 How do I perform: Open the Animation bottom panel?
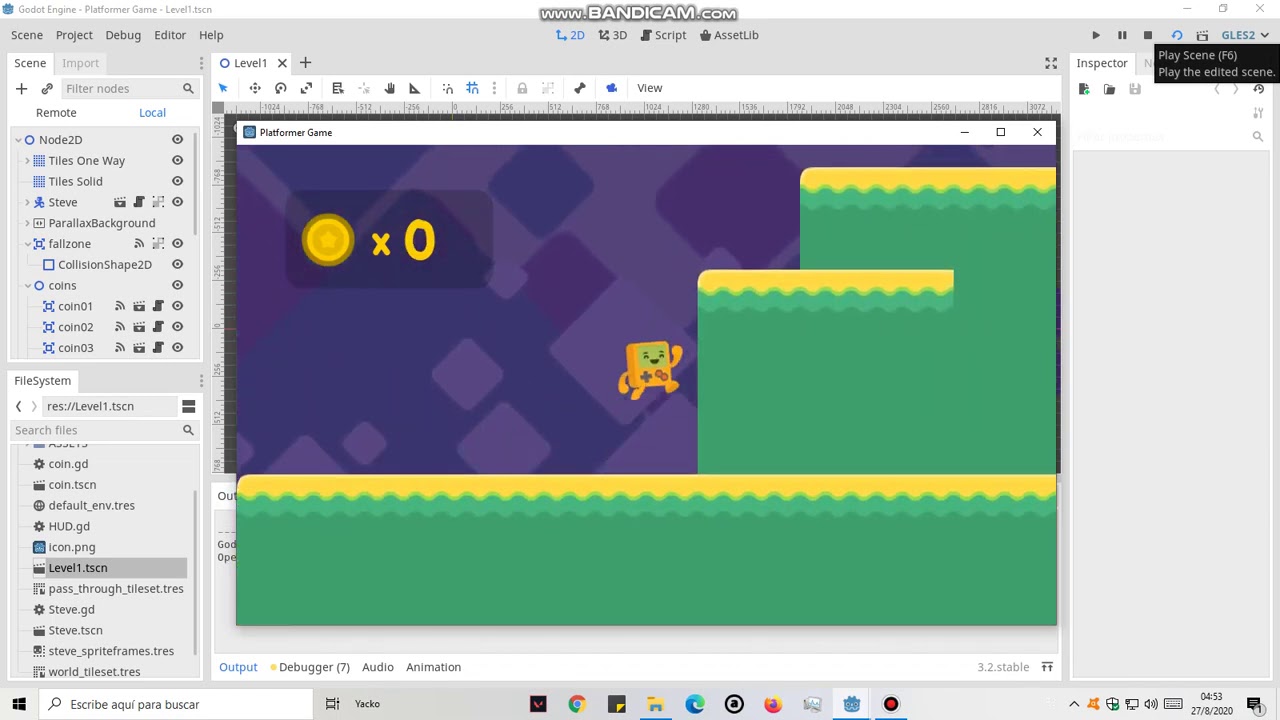[x=433, y=667]
